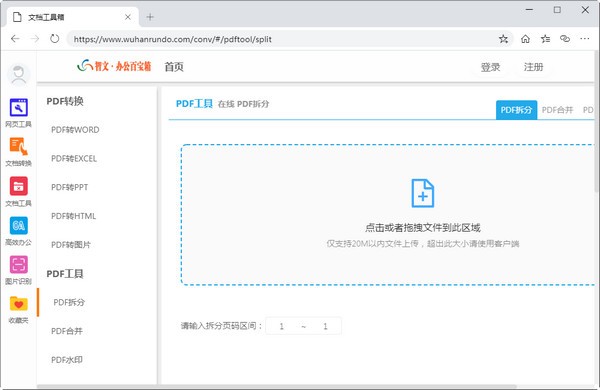Select PDF拆分 in left menu

[x=69, y=302]
